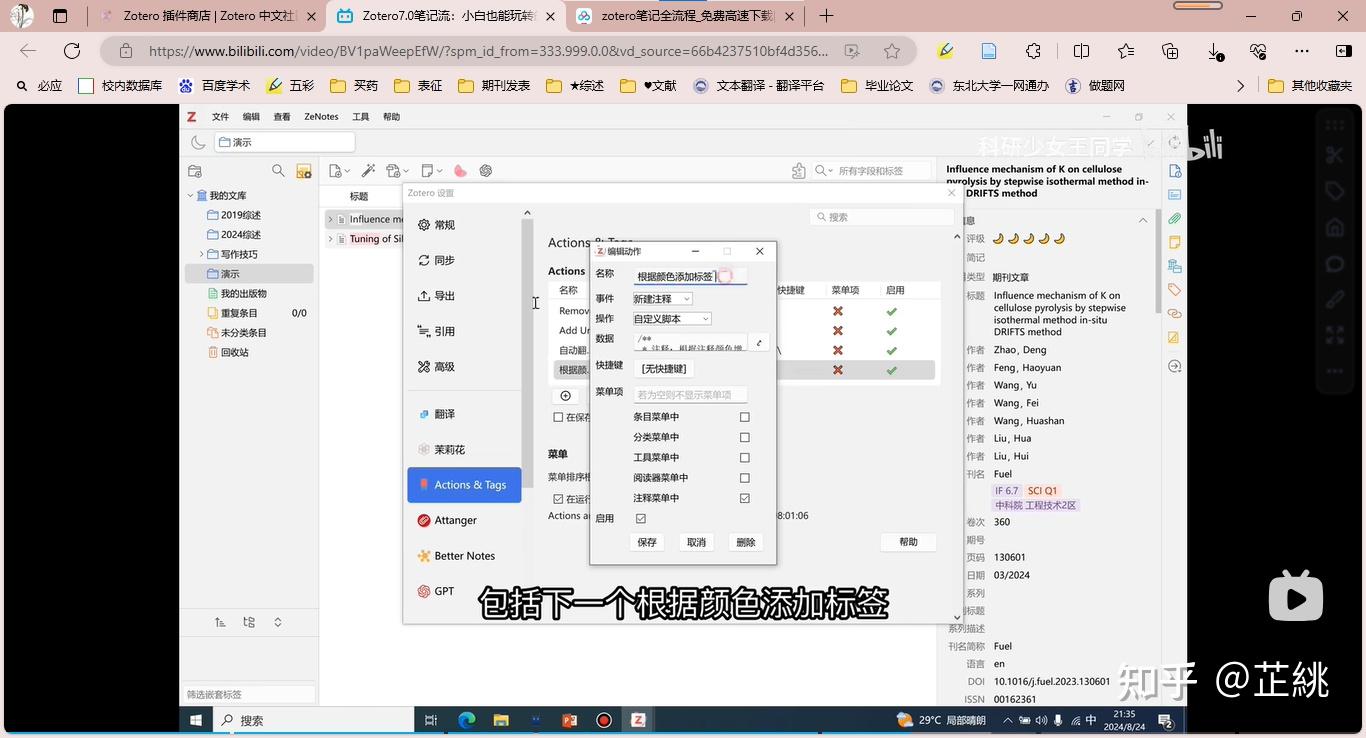The width and height of the screenshot is (1366, 738).
Task: Click the 无快捷键 shortcut button
Action: click(x=664, y=369)
